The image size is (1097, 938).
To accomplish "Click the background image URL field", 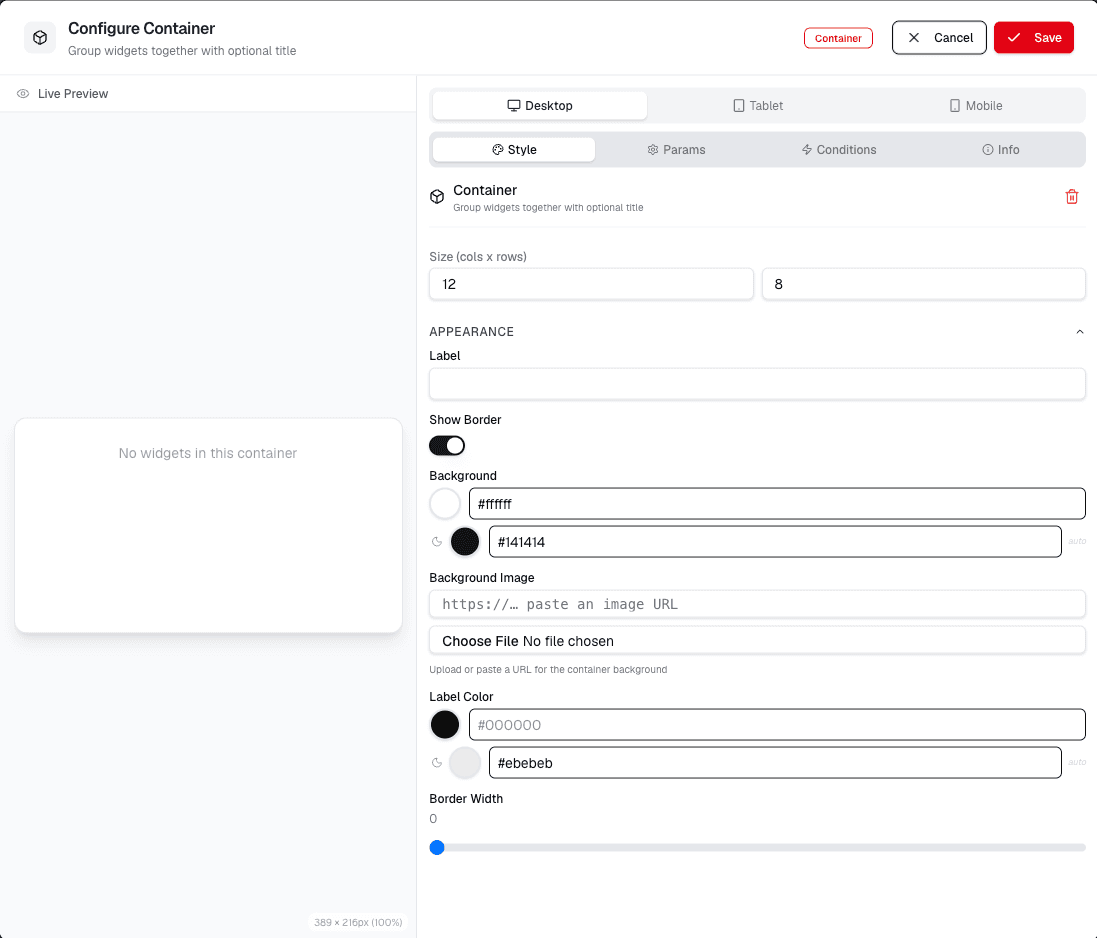I will click(757, 604).
